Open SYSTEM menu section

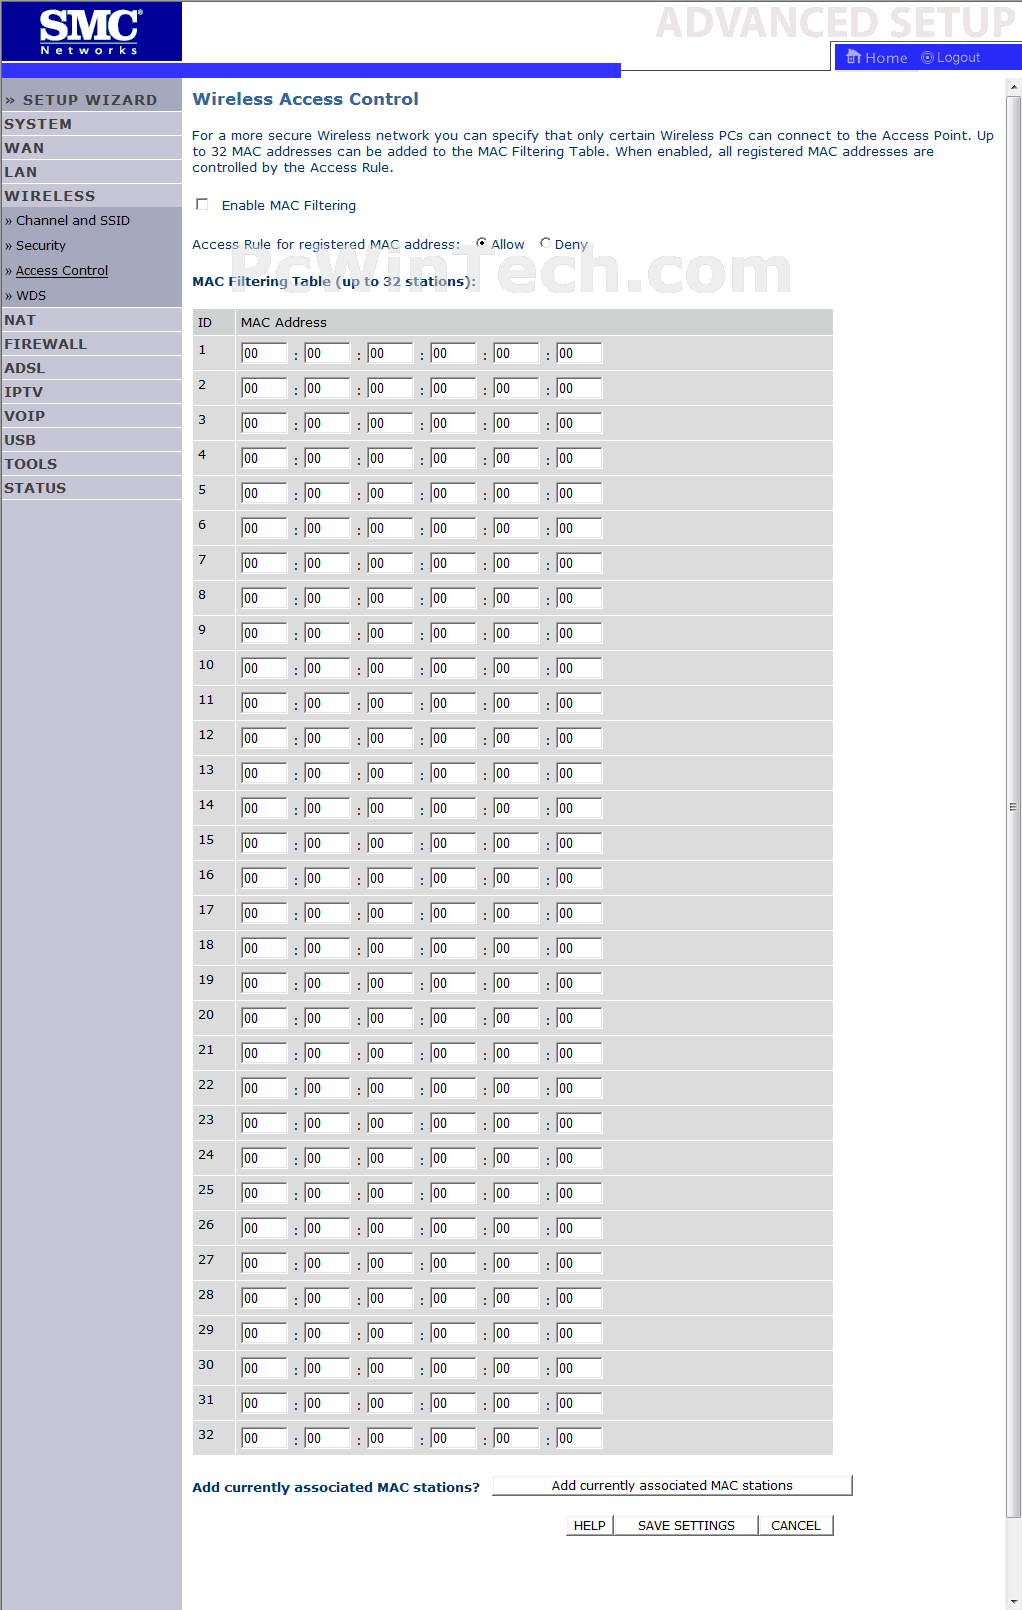tap(38, 124)
